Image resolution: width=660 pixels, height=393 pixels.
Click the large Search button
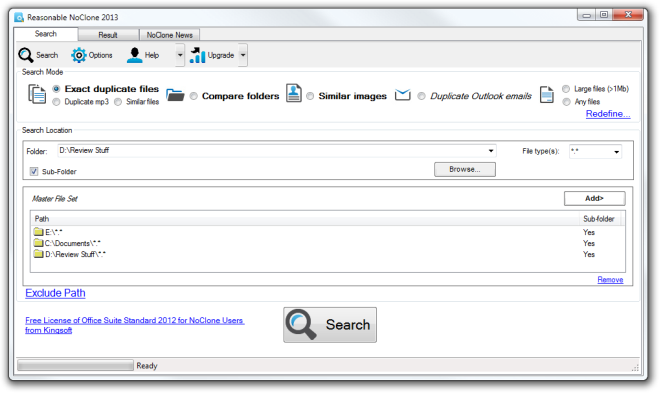330,325
